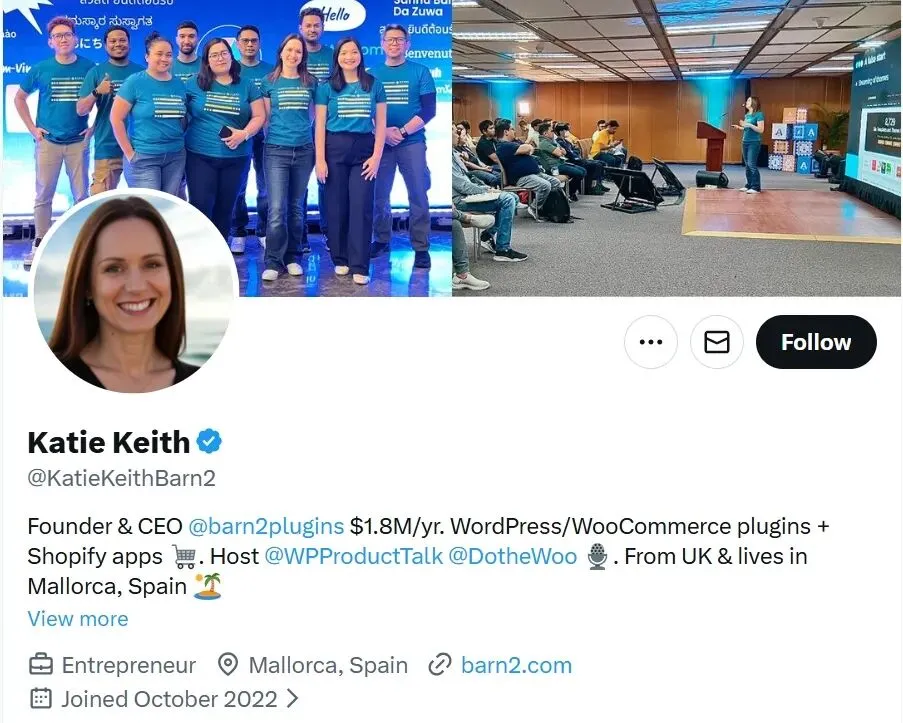This screenshot has width=903, height=723.
Task: Expand bio with View more
Action: [x=78, y=619]
